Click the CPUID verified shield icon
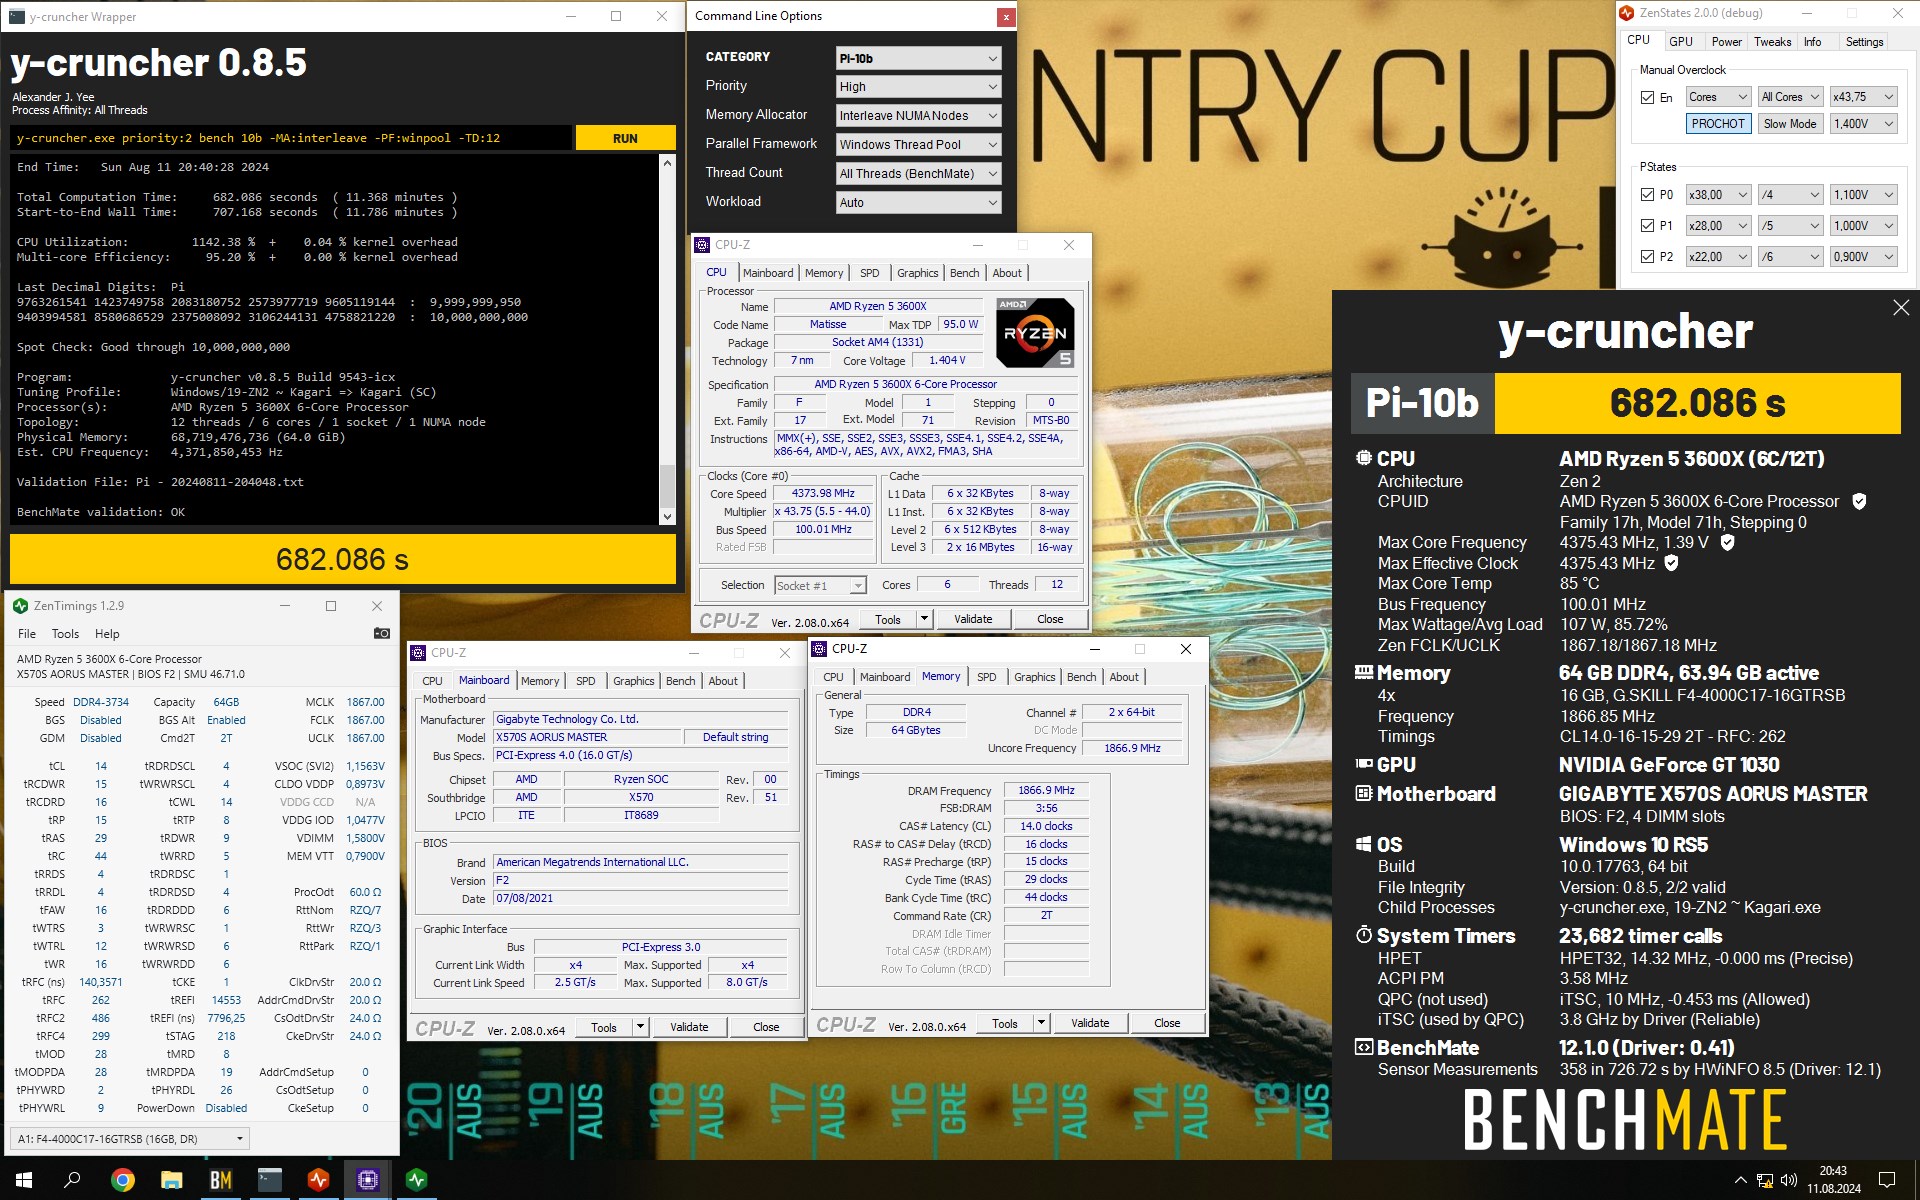Screen dimensions: 1920x1200 [1859, 501]
